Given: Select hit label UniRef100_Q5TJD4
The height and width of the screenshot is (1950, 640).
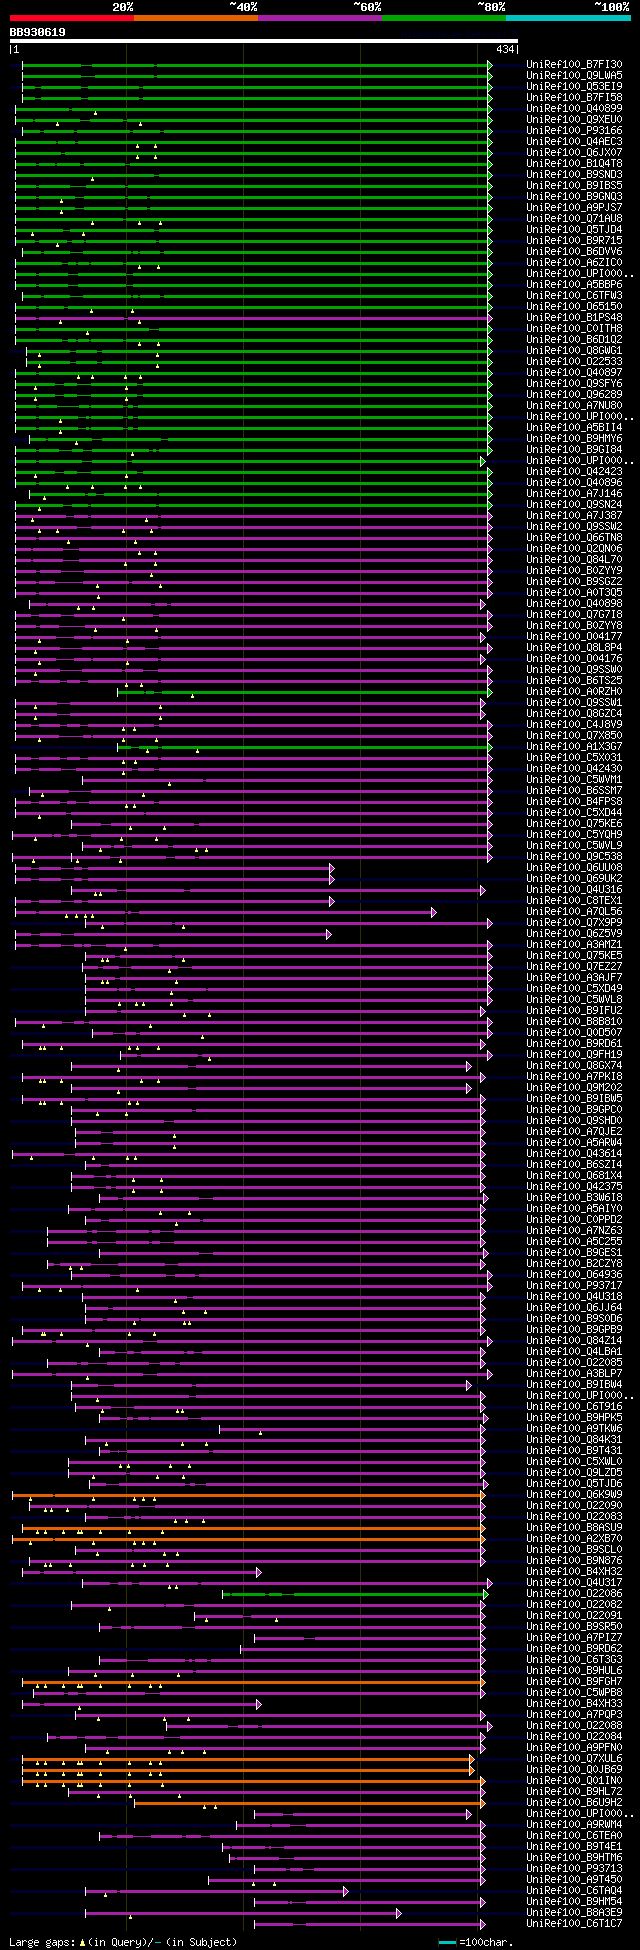Looking at the screenshot, I should click(574, 229).
